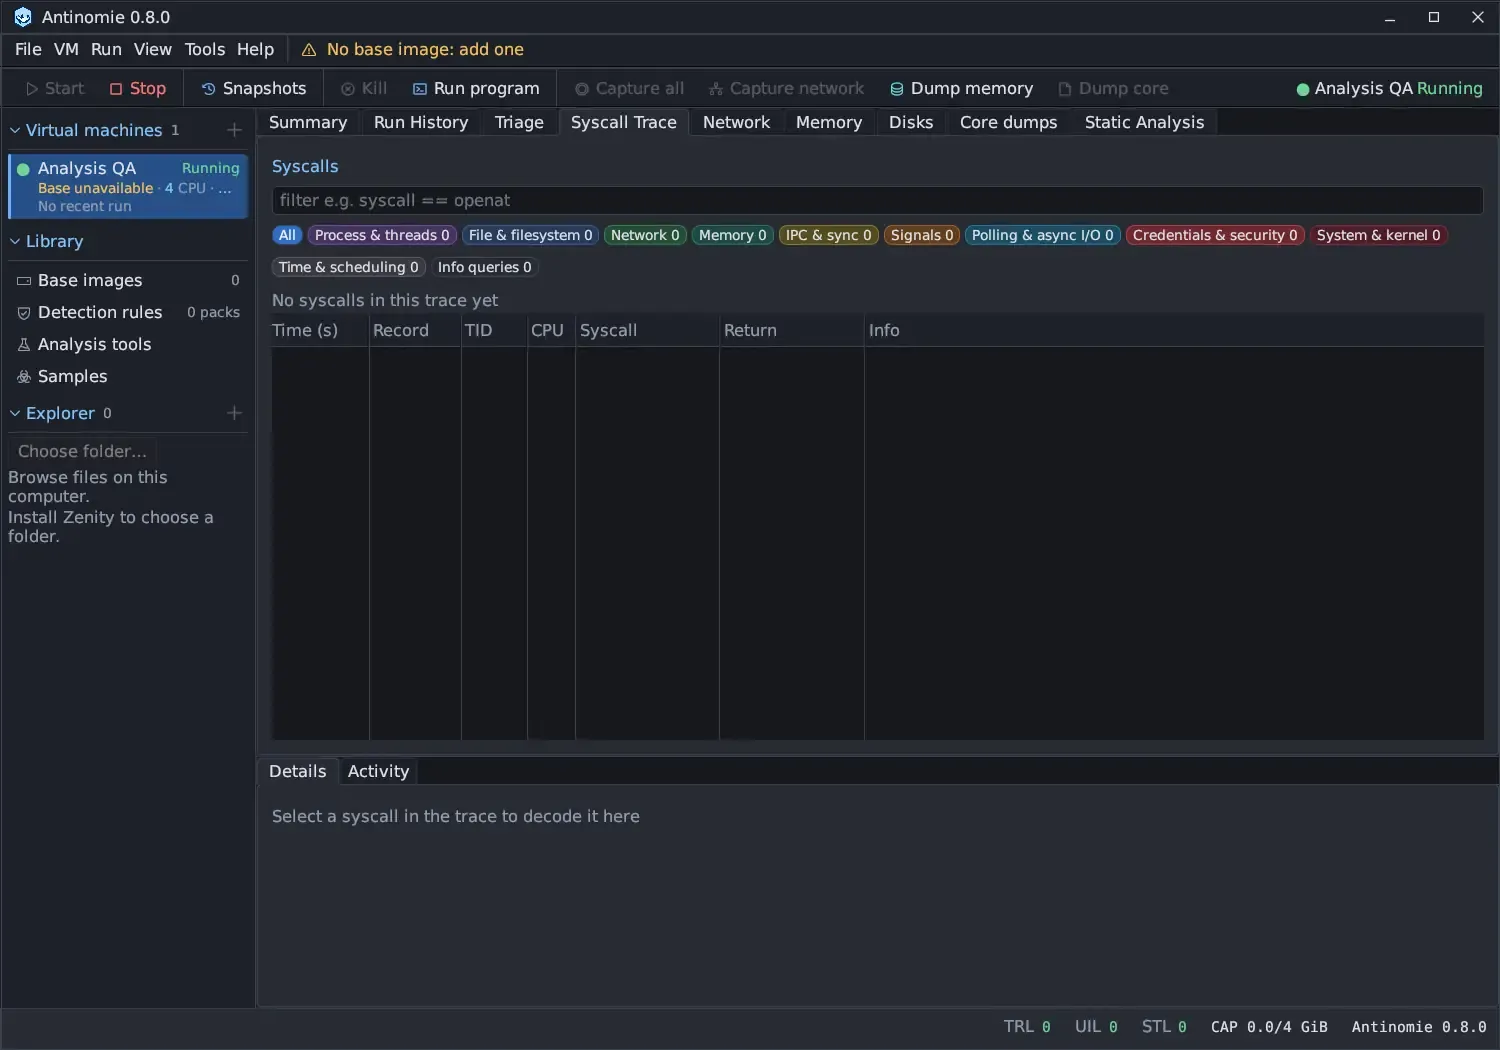Viewport: 1500px width, 1050px height.
Task: Click the Stop VM toolbar icon
Action: pos(116,89)
